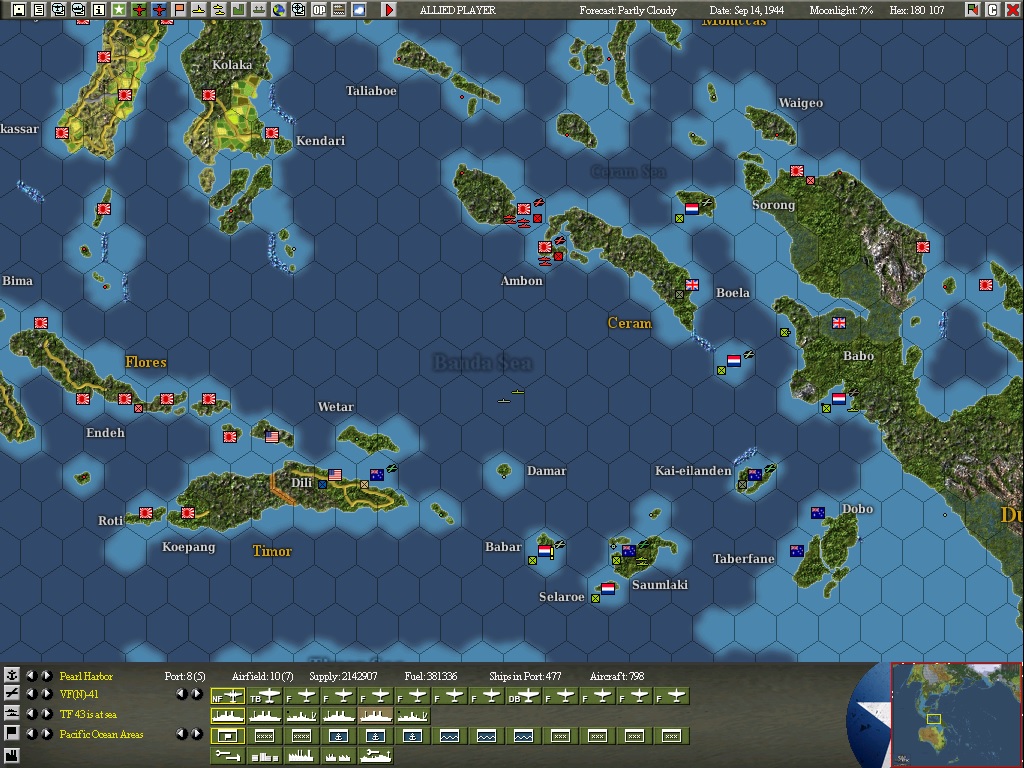Click the 'Hex: 180 107' readout
Image resolution: width=1024 pixels, height=768 pixels.
pos(917,10)
